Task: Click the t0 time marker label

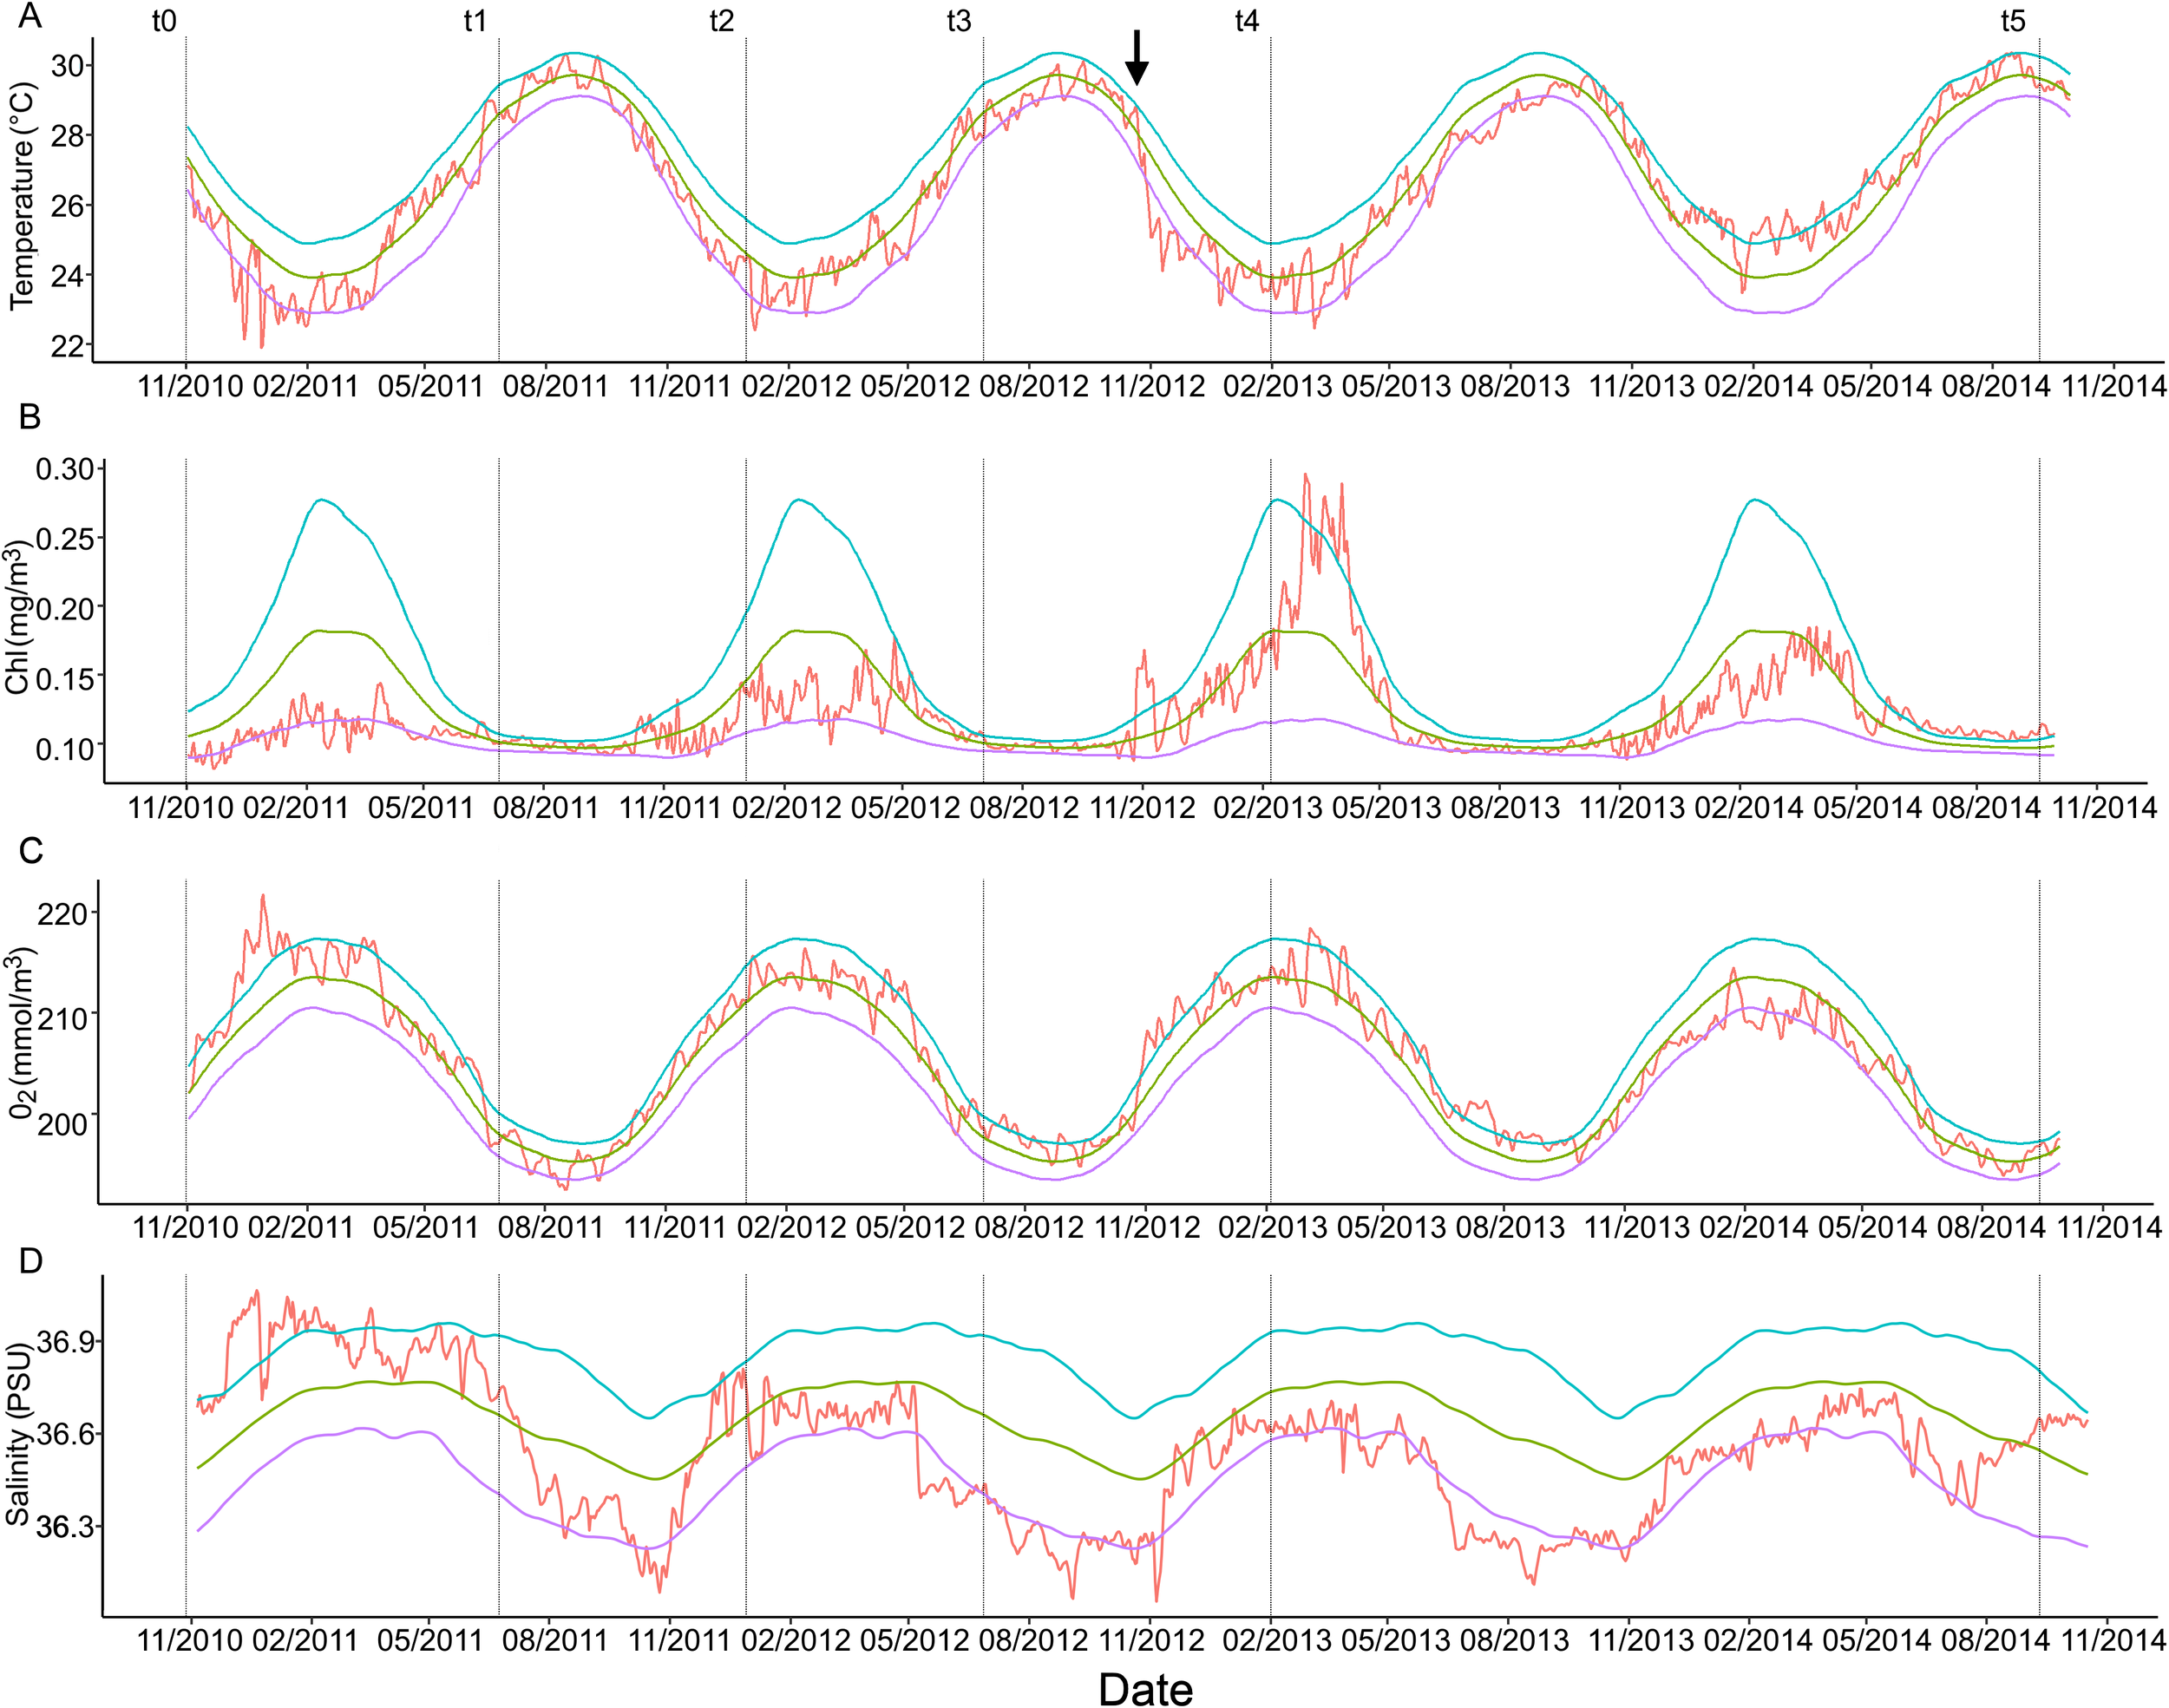Action: pyautogui.click(x=164, y=21)
